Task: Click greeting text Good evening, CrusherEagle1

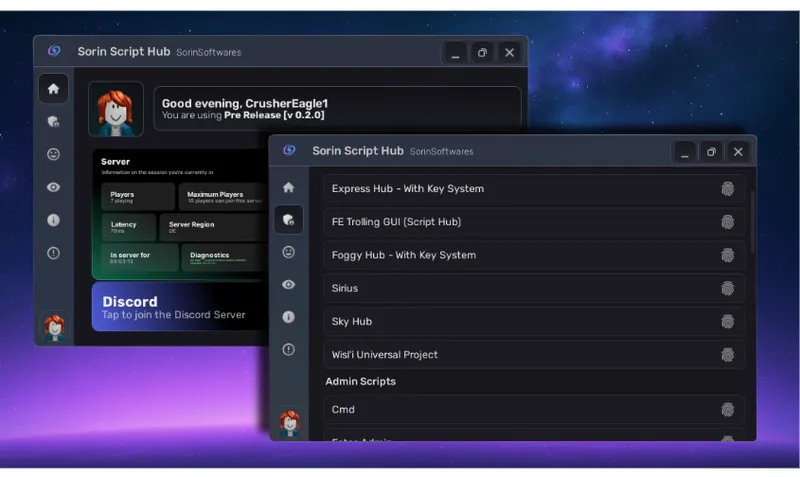Action: [245, 104]
